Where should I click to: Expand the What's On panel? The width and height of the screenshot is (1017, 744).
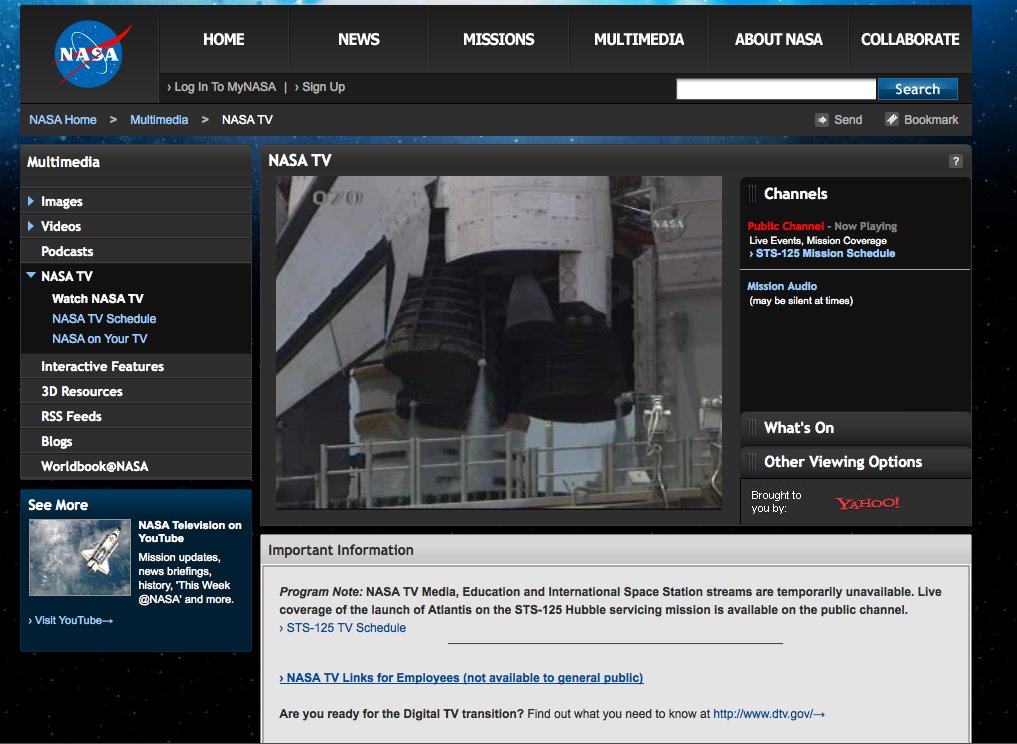tap(798, 428)
